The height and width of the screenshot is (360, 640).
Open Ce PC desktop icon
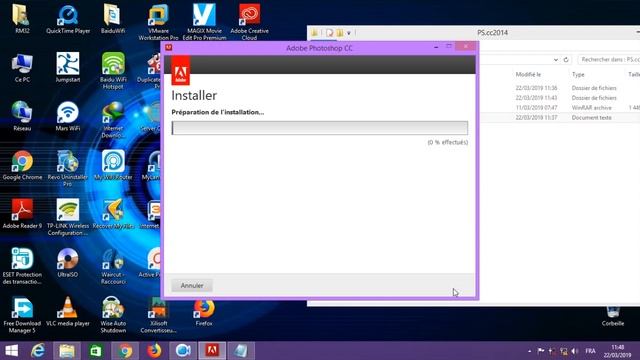[x=22, y=68]
